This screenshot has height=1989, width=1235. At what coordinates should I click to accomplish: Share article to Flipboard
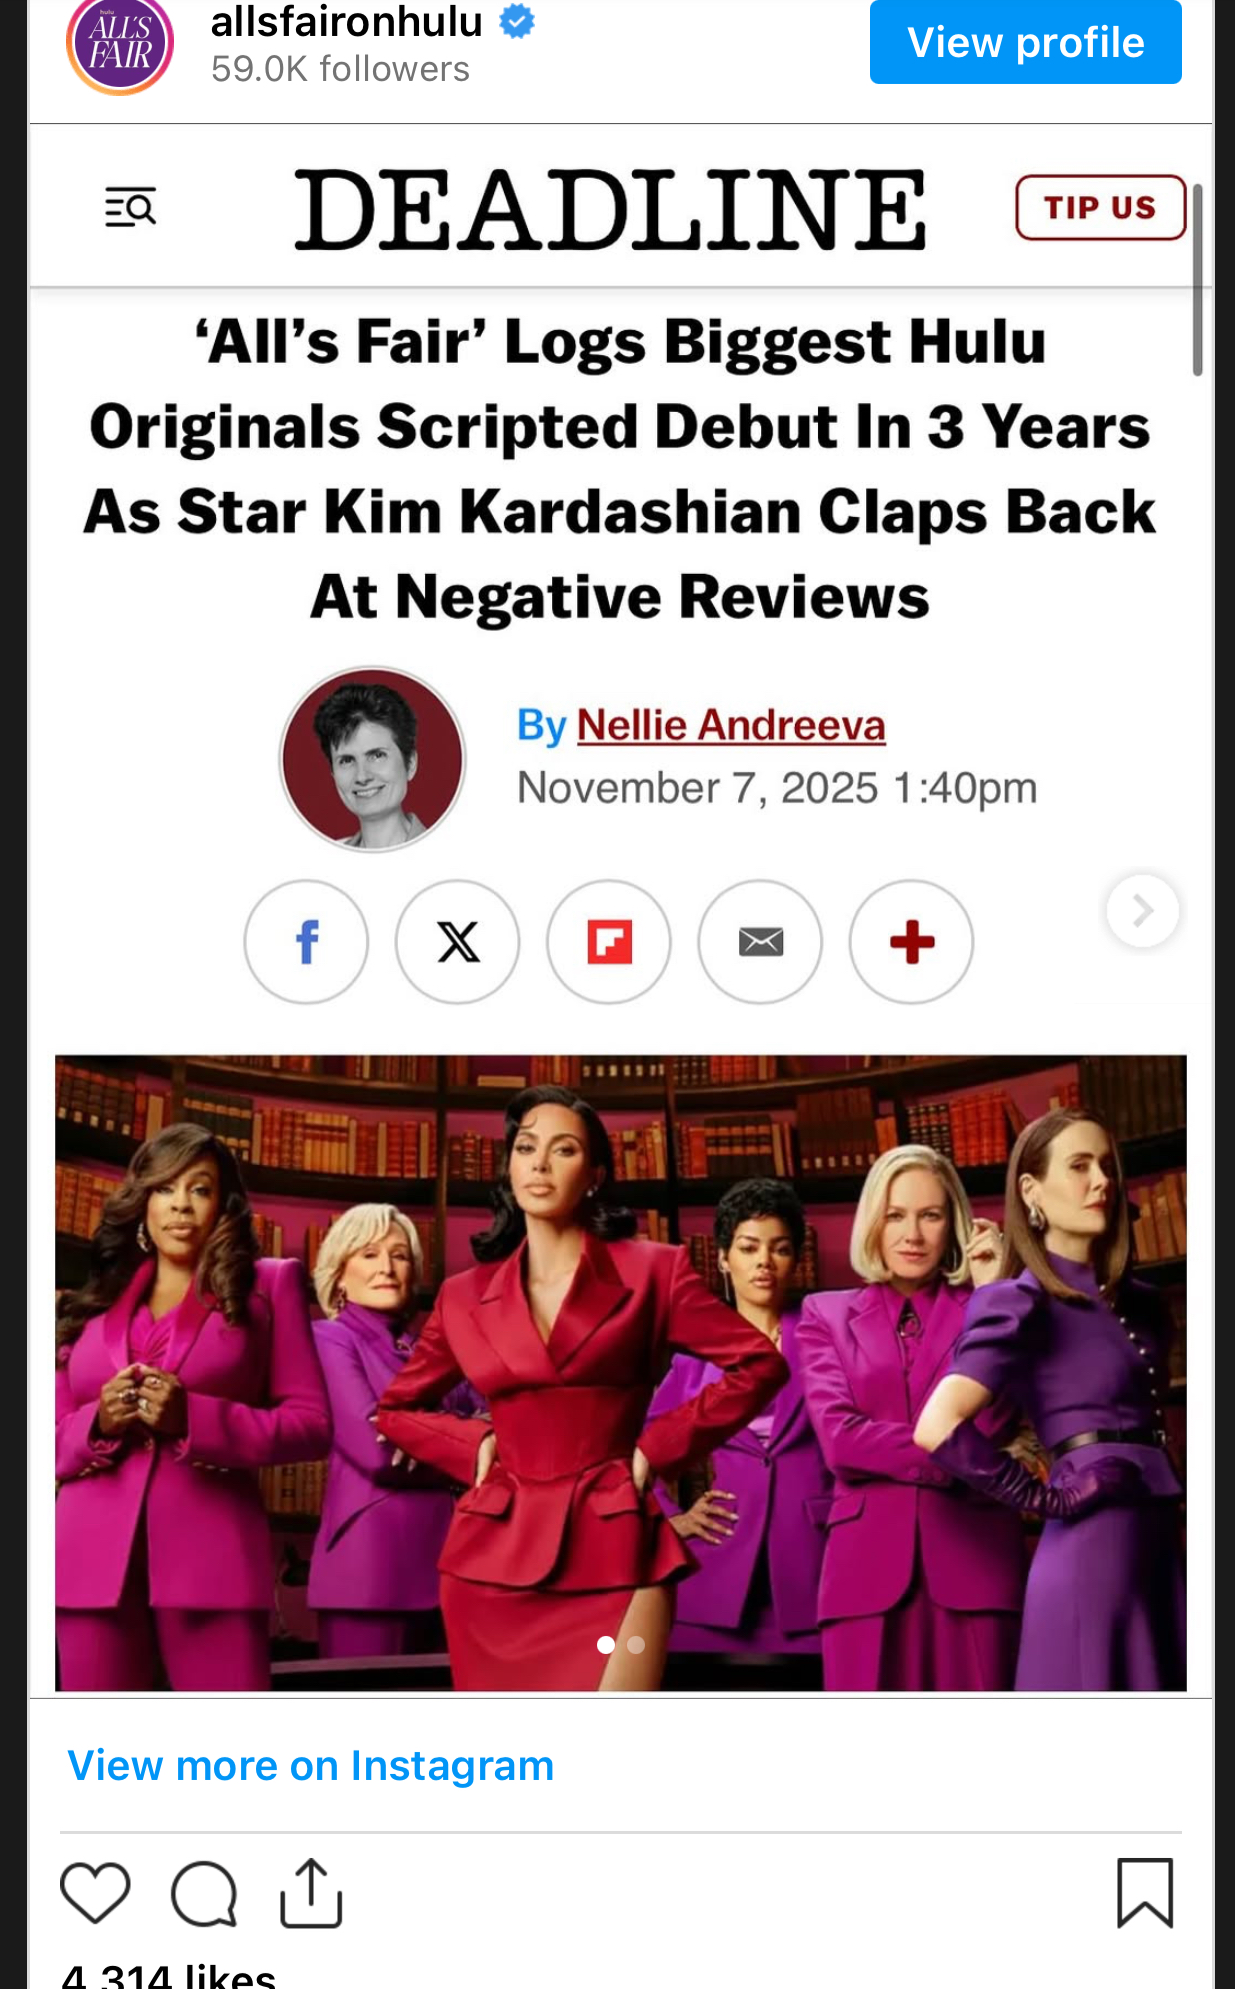(609, 942)
